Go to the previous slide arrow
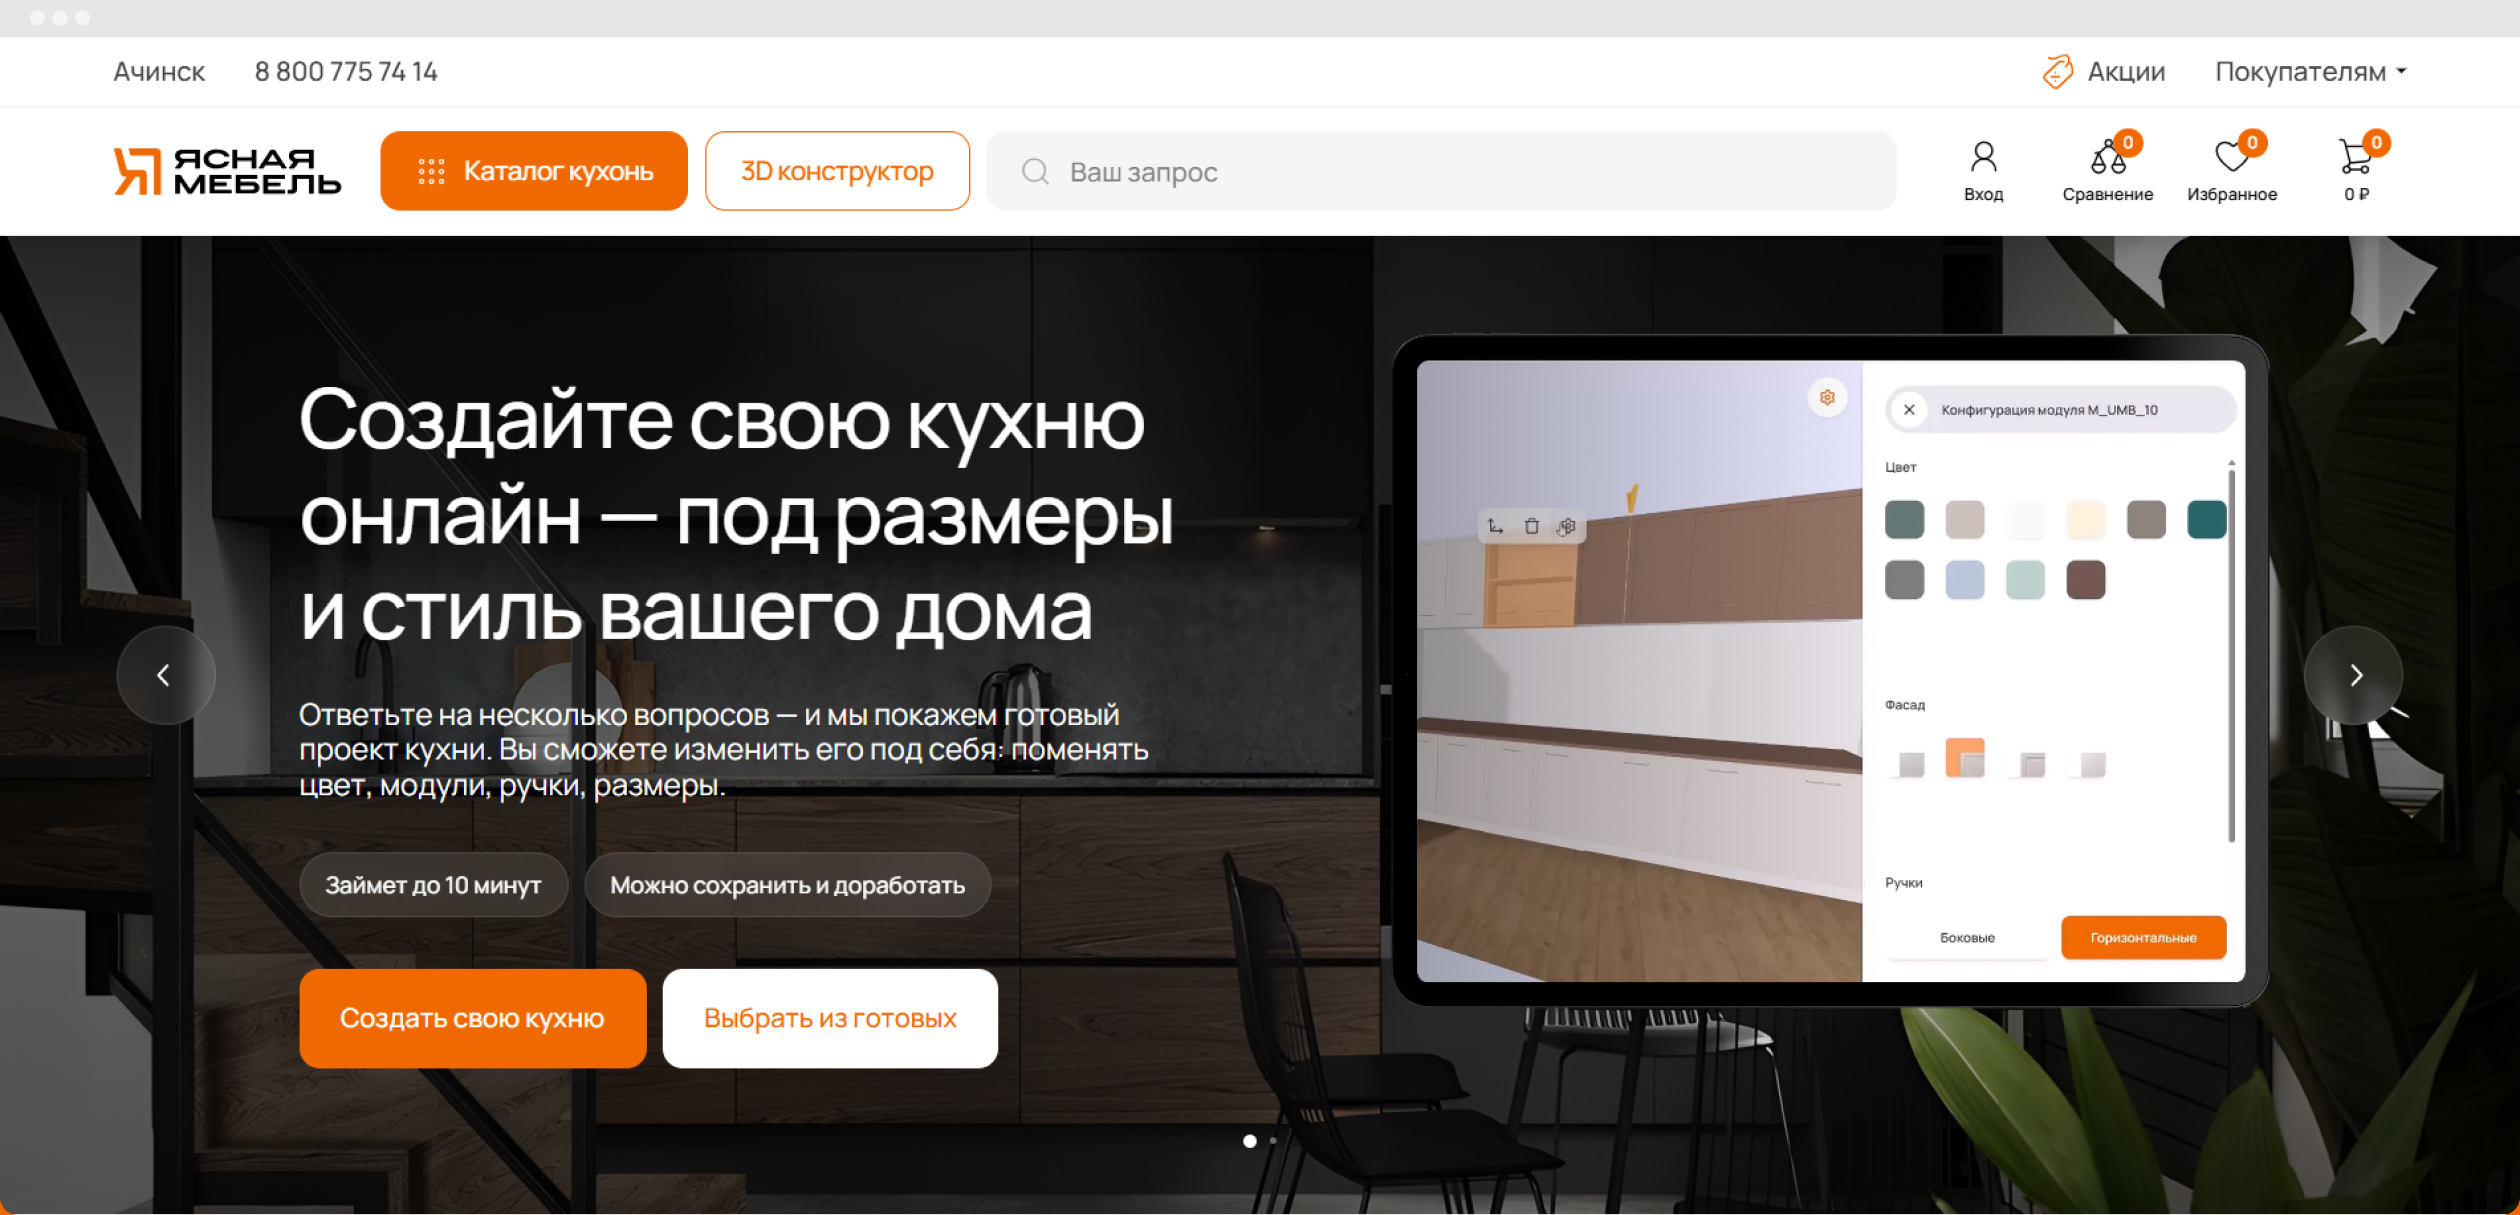This screenshot has width=2520, height=1215. click(x=165, y=675)
